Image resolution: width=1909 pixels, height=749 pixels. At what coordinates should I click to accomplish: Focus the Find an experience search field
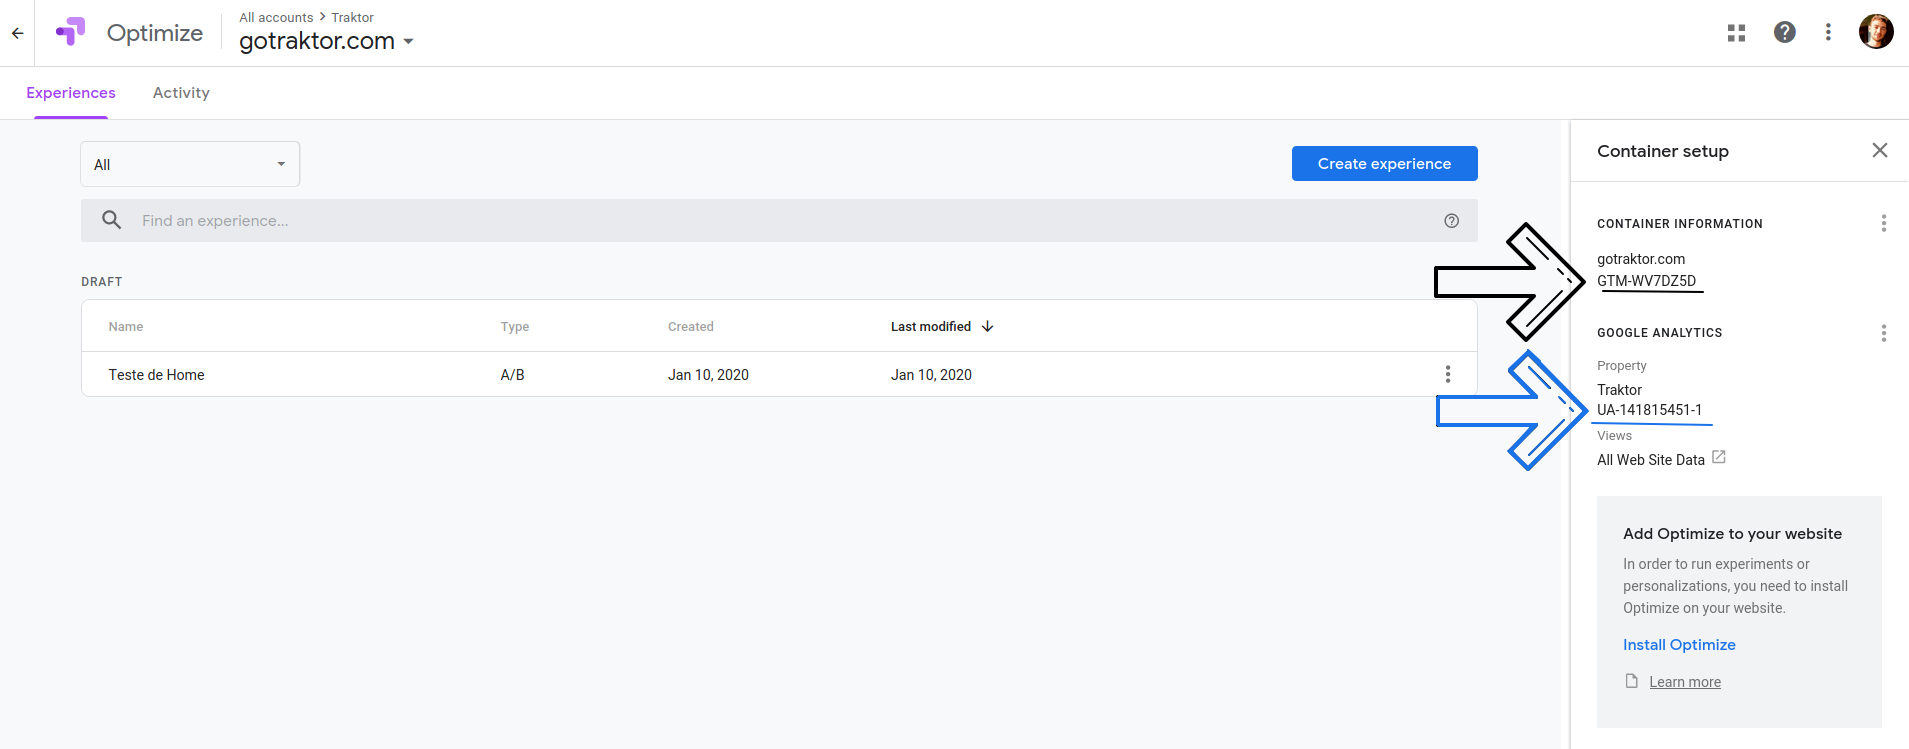[779, 220]
